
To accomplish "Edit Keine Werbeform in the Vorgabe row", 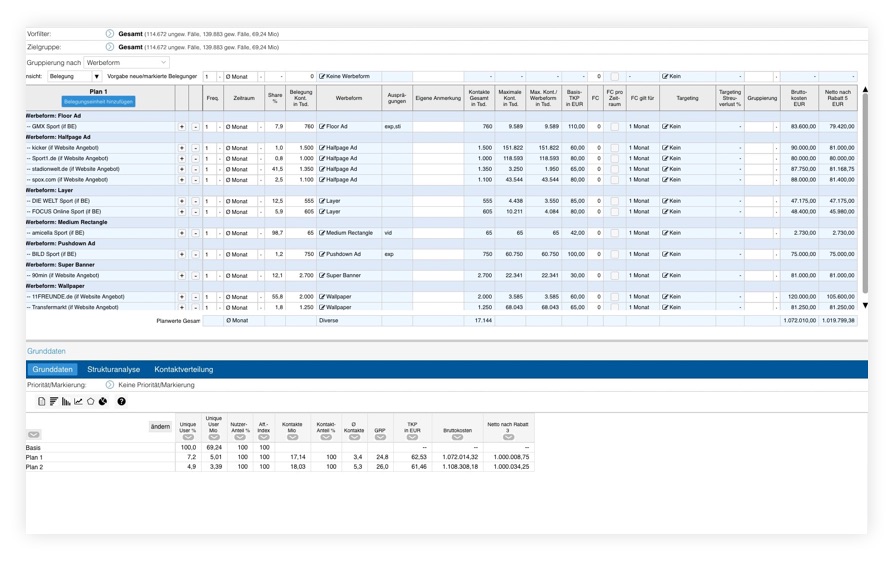I will click(x=322, y=76).
